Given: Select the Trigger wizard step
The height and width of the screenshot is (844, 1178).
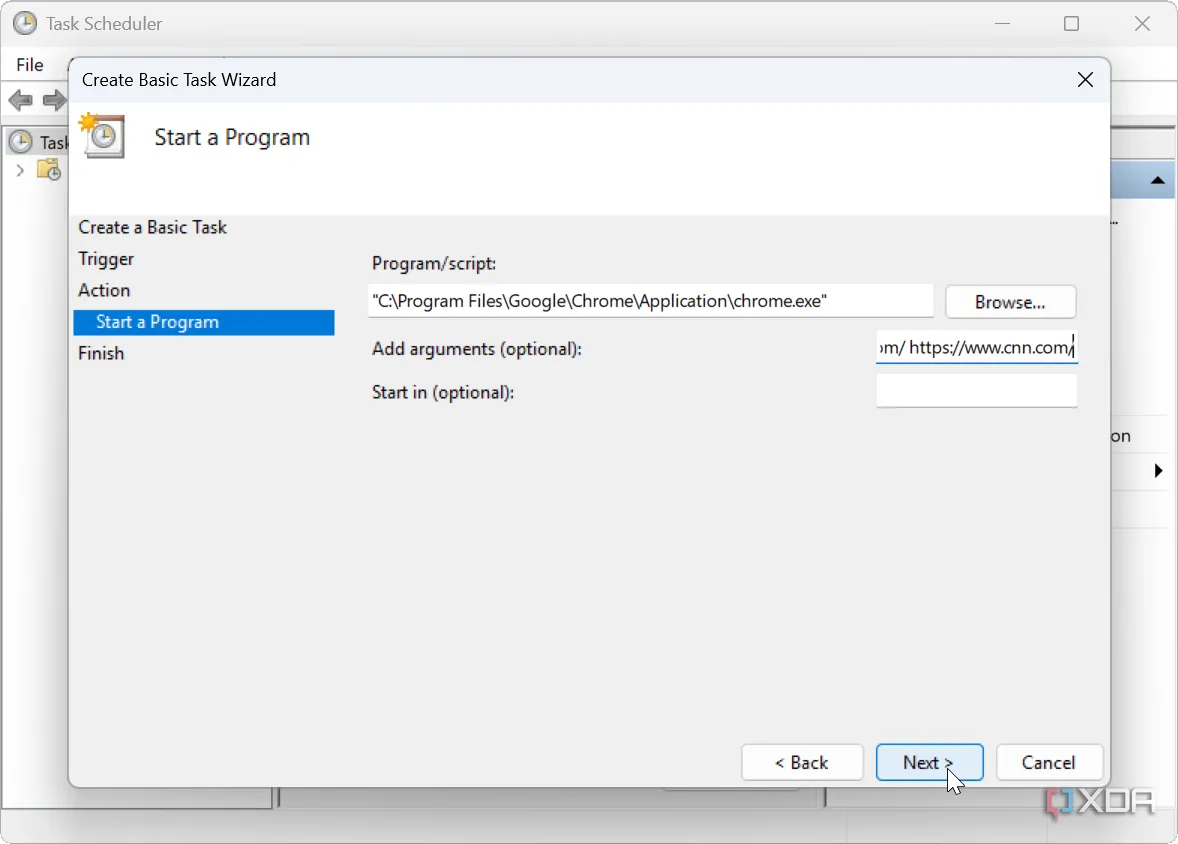Looking at the screenshot, I should click(x=106, y=259).
